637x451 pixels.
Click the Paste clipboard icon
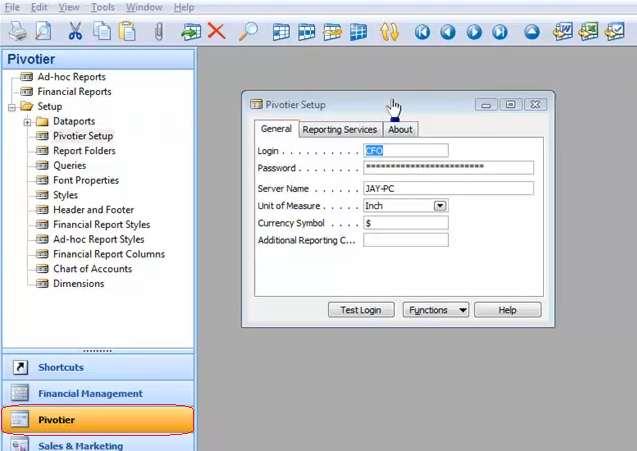(x=127, y=31)
